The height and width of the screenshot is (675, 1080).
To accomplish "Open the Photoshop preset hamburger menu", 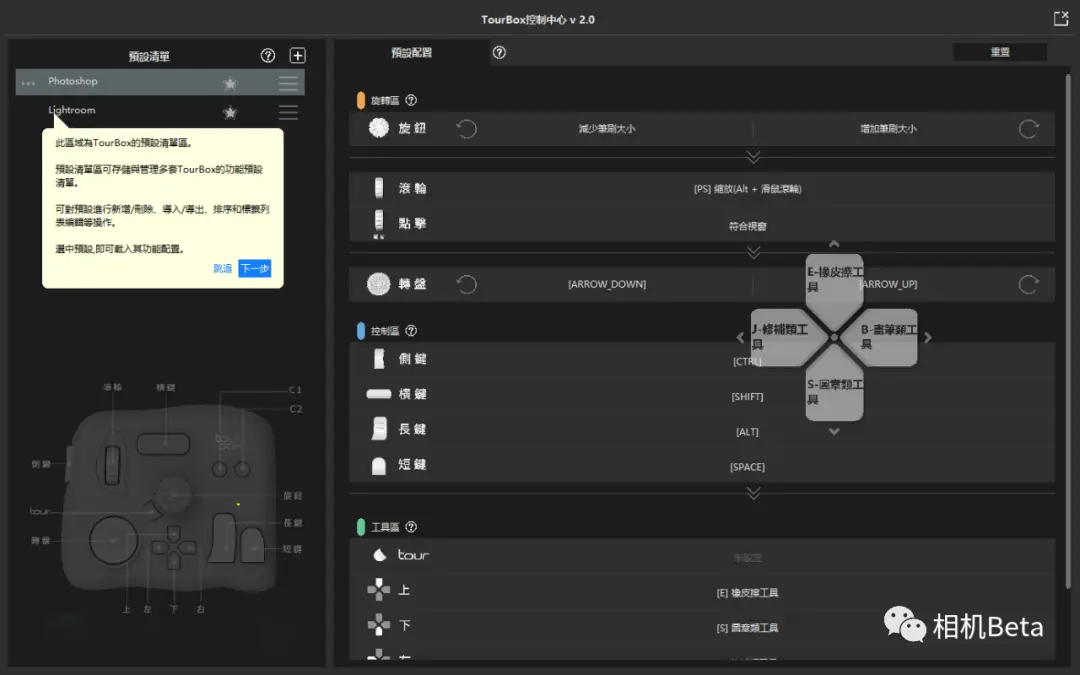I will [288, 81].
